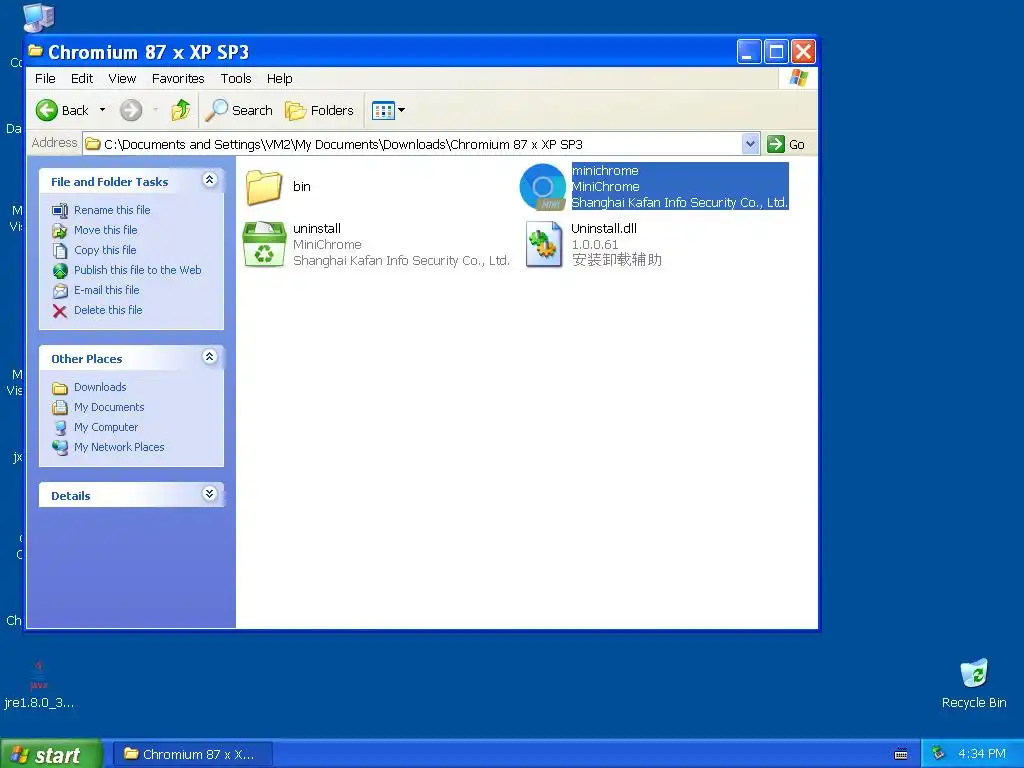Click the 'Uninstall.dll' file name text

(x=604, y=229)
